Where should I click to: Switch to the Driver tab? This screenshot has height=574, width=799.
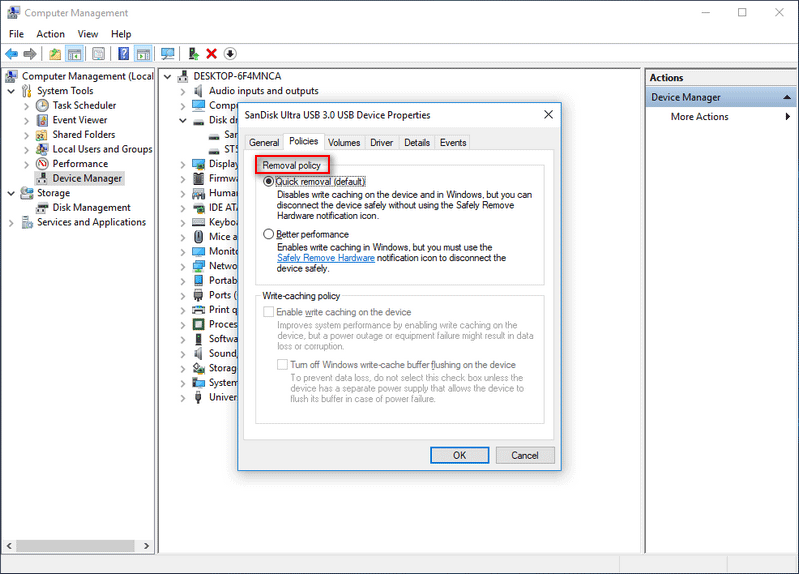(x=382, y=143)
